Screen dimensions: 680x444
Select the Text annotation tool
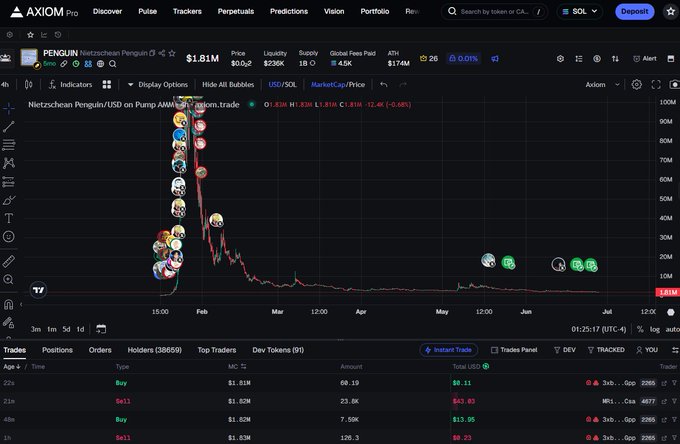tap(9, 218)
